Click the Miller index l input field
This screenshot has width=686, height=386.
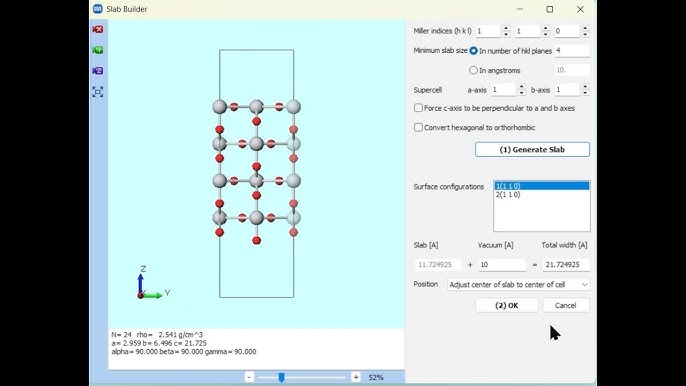tap(567, 31)
